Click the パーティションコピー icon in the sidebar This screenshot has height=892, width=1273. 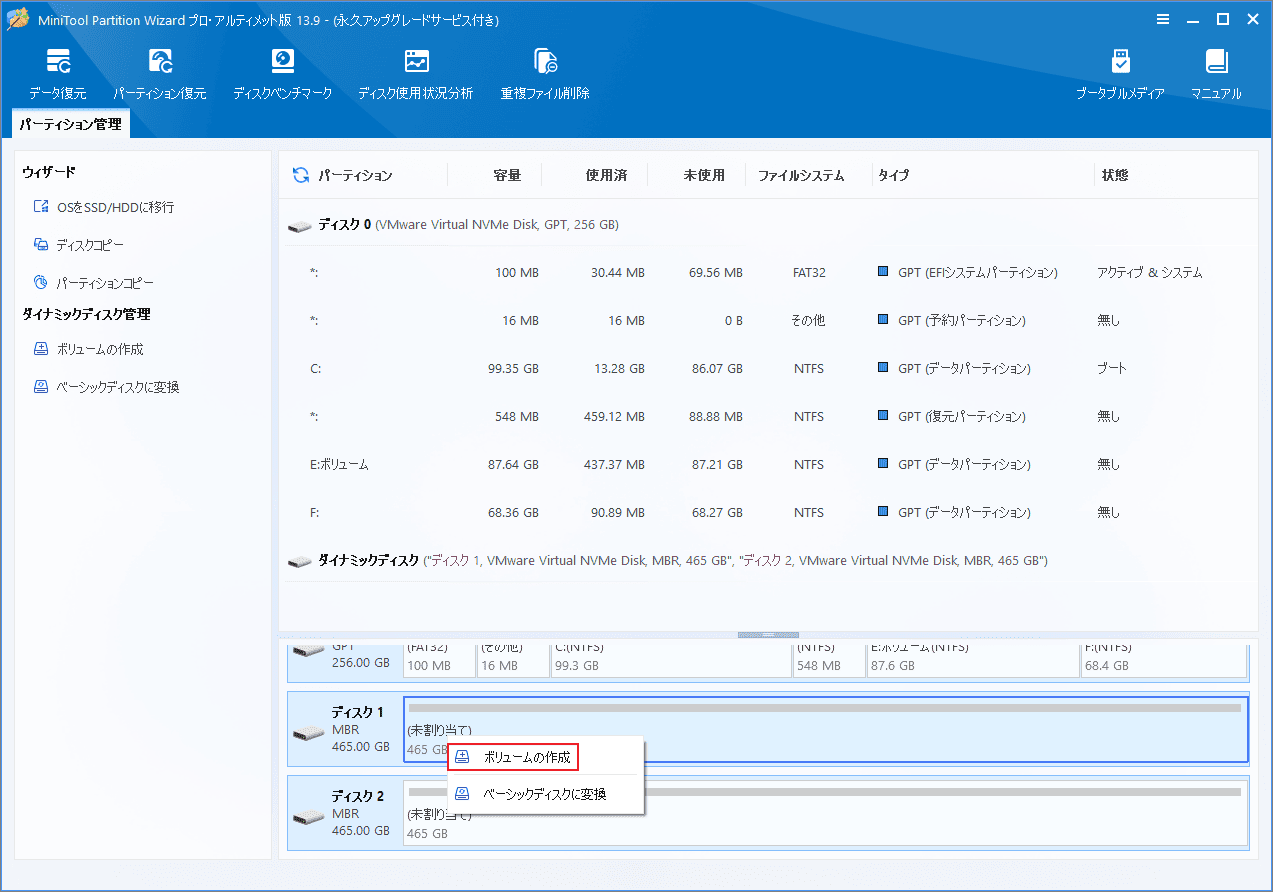(x=41, y=283)
